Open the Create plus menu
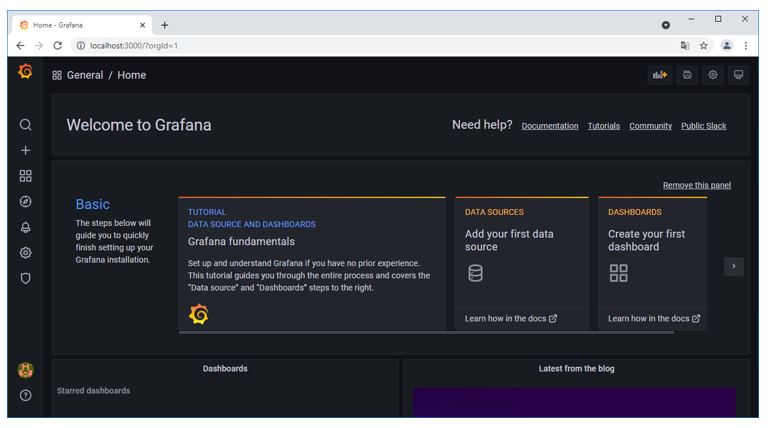The image size is (770, 428). click(x=26, y=150)
